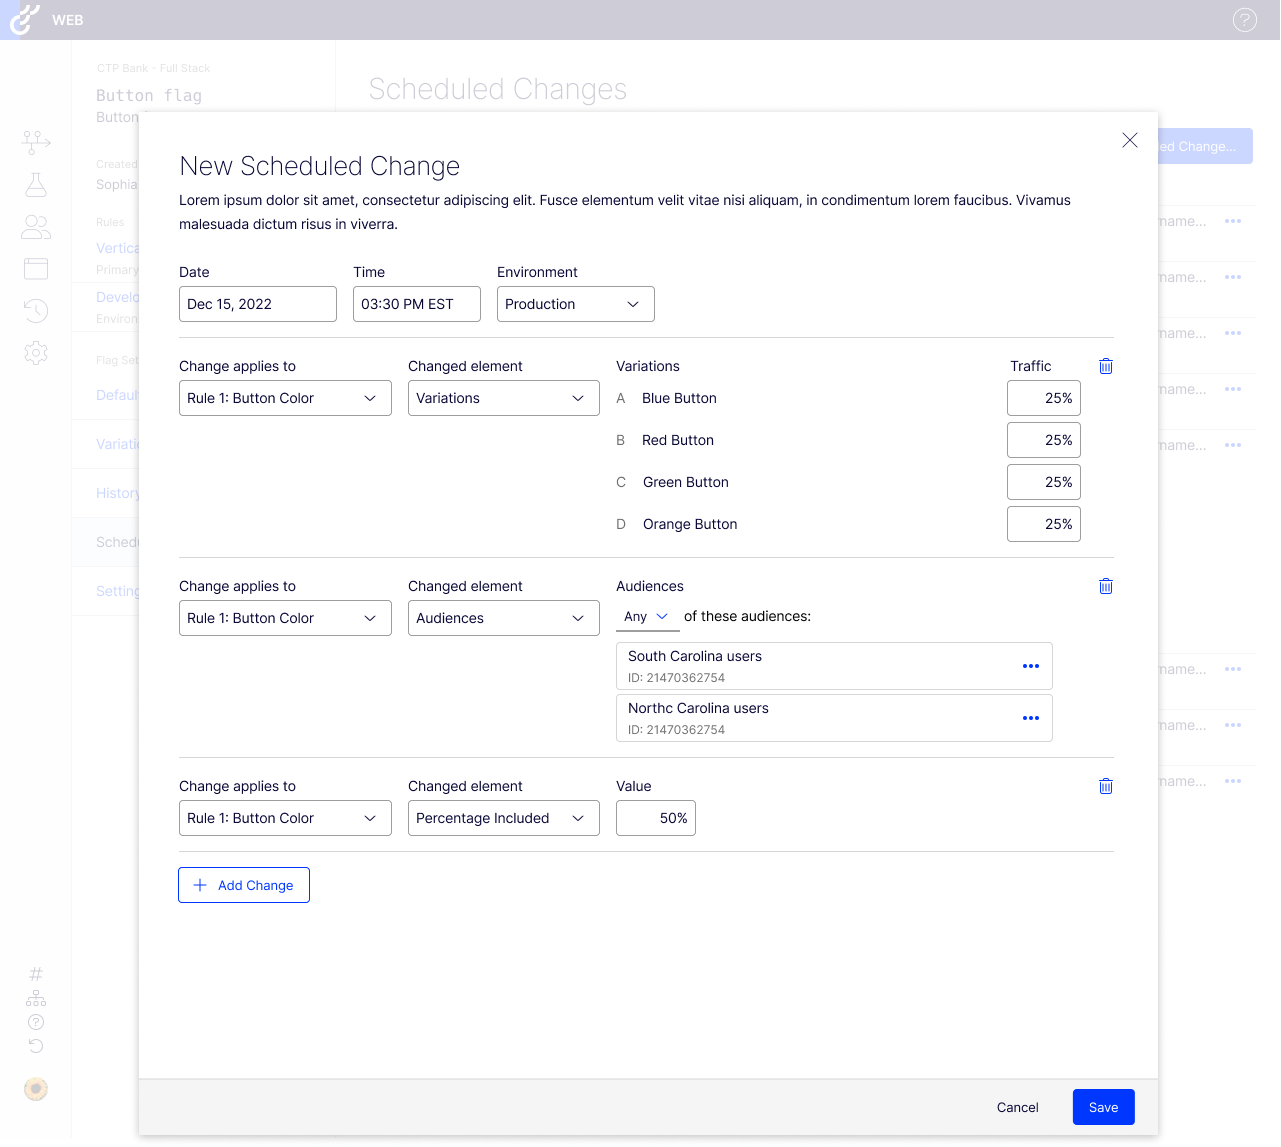Open the experiments flask icon in sidebar
Viewport: 1281px width, 1147px height.
coord(36,184)
